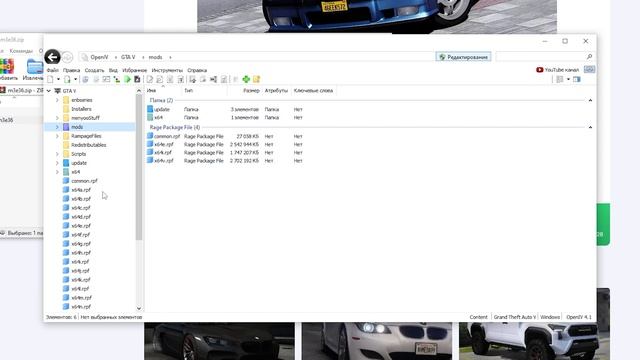Expand the x64 tree node
Image resolution: width=640 pixels, height=360 pixels.
pos(57,172)
